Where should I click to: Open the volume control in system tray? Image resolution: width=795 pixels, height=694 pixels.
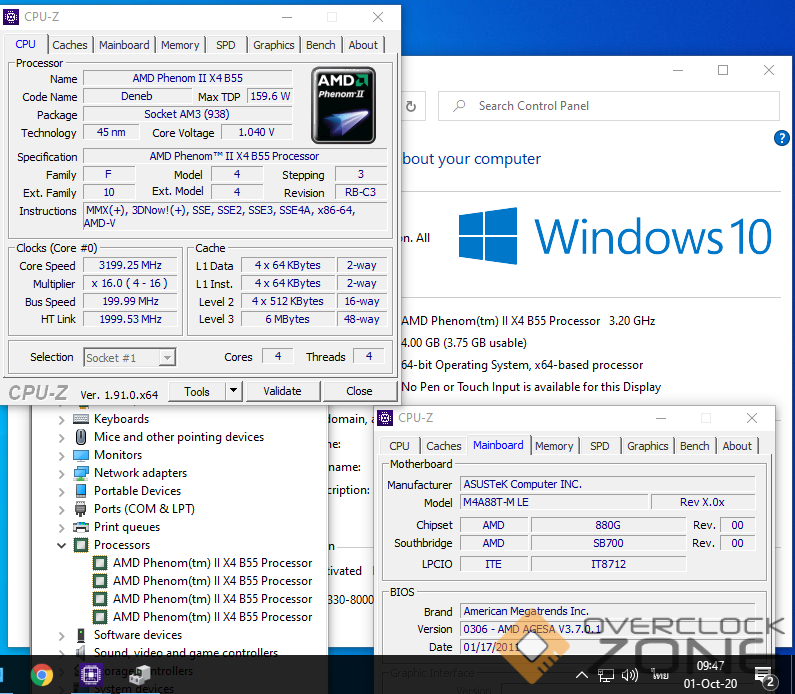630,675
